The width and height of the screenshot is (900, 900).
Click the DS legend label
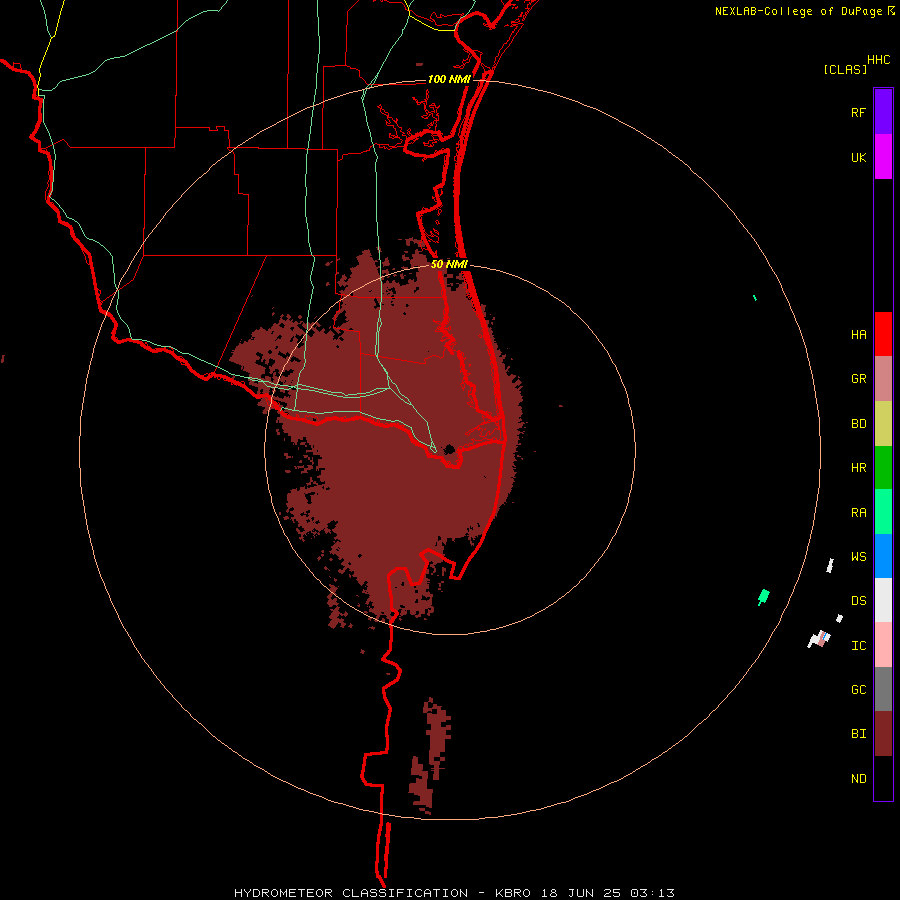click(858, 601)
